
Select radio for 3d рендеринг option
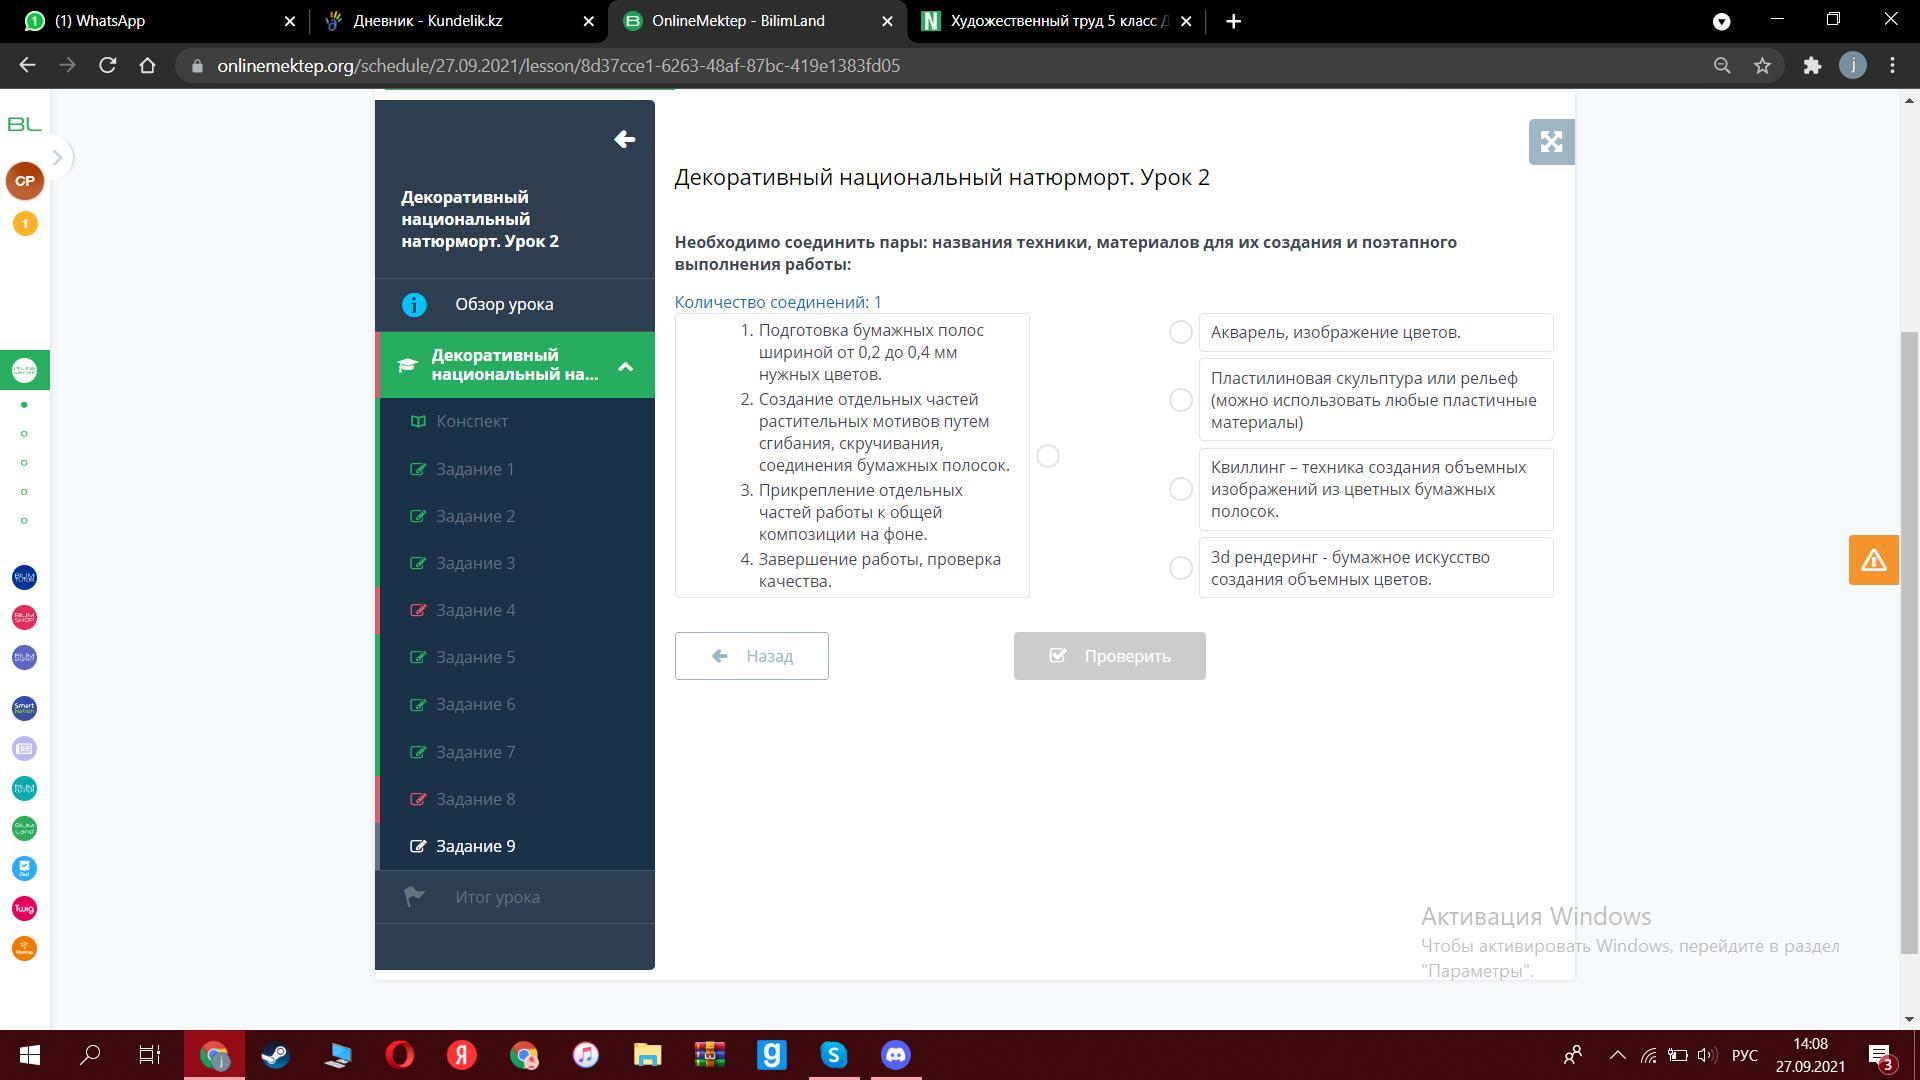tap(1180, 568)
